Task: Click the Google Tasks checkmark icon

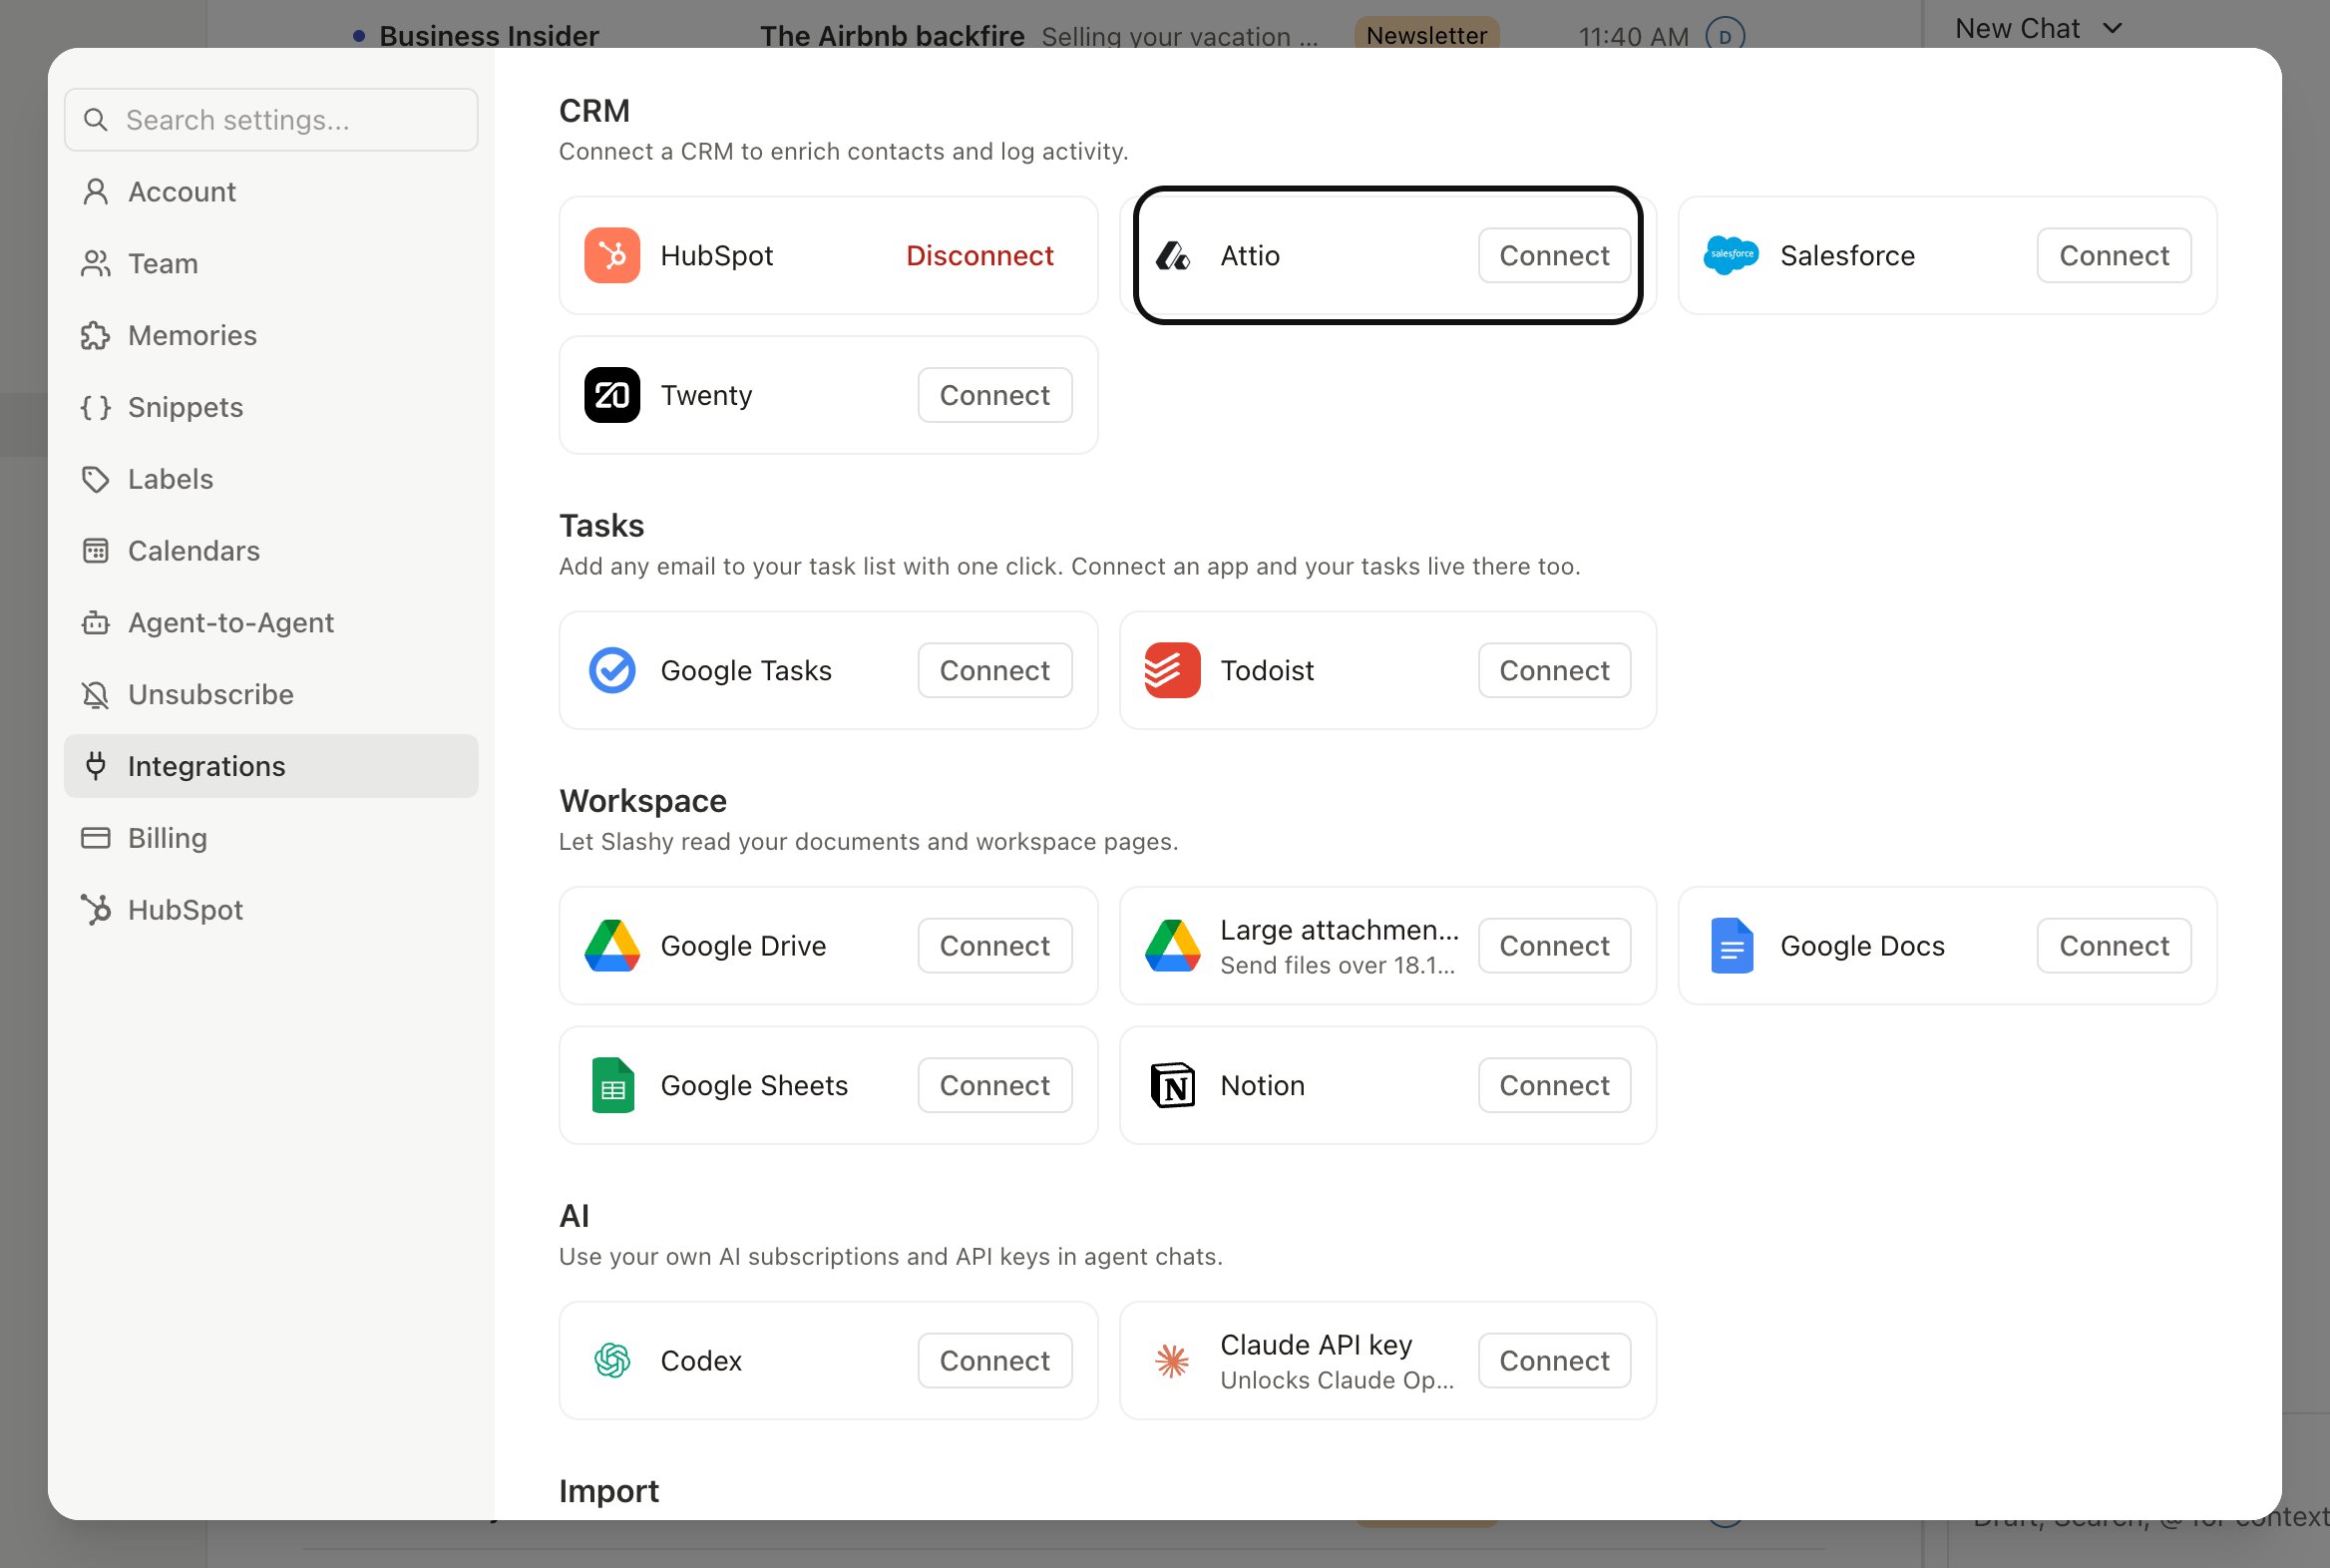Action: (x=612, y=670)
